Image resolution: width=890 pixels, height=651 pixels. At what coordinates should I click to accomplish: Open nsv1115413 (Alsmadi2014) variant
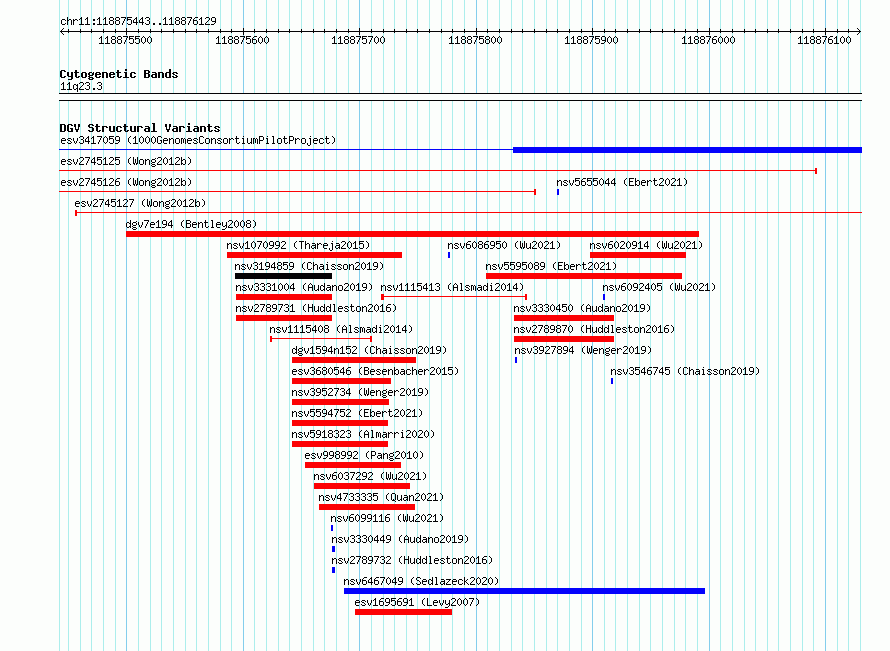click(452, 287)
